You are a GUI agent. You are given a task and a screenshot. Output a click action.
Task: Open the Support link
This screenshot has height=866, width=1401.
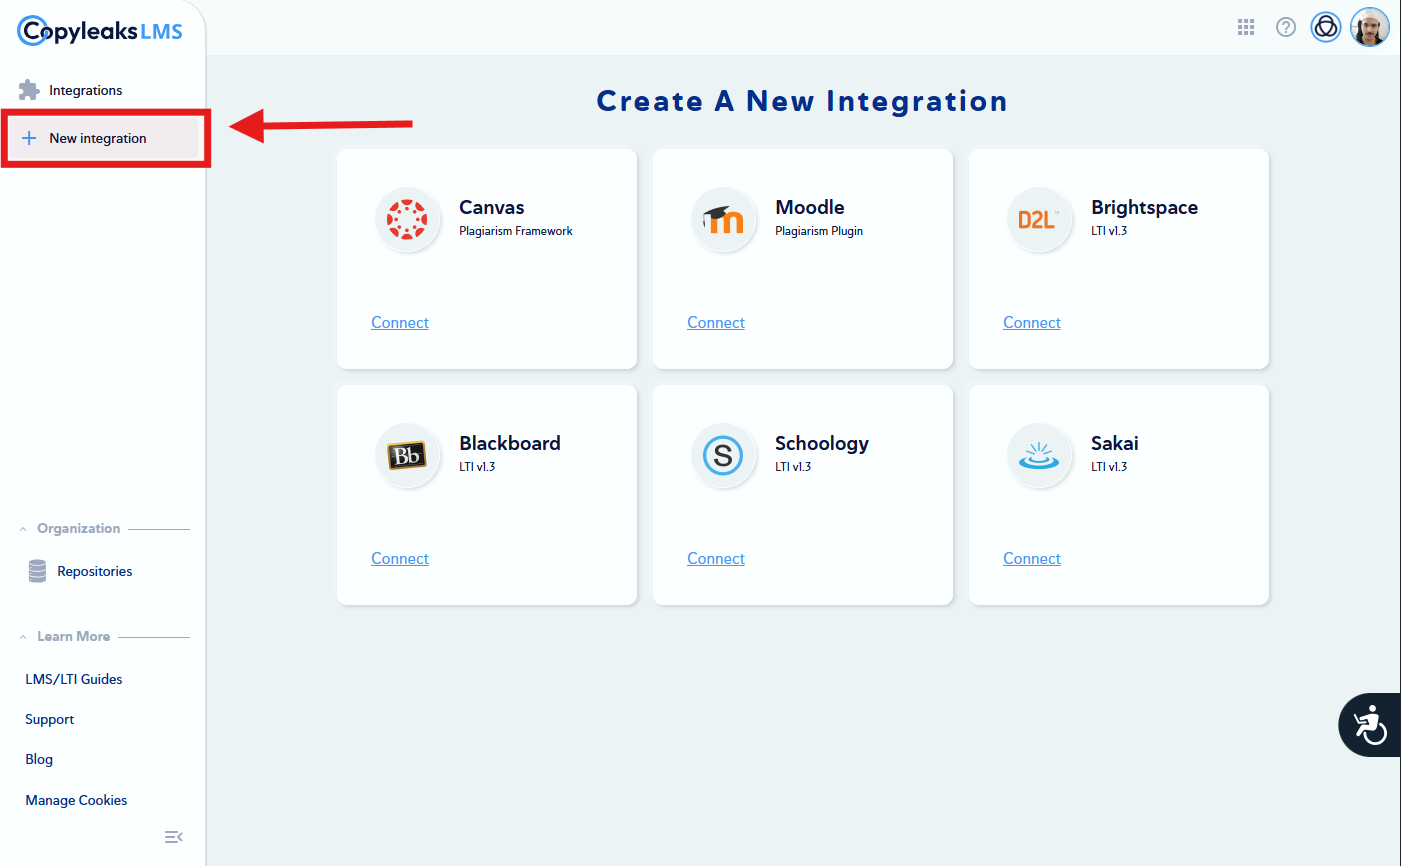click(x=50, y=719)
